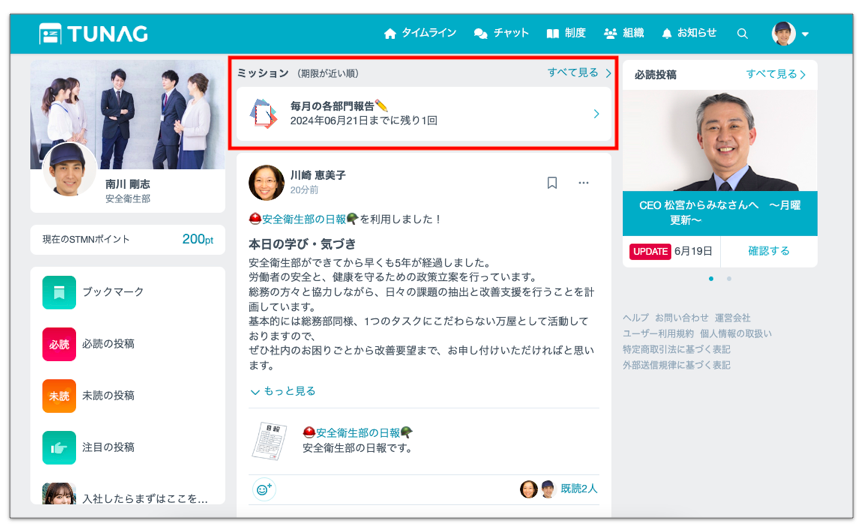Click the 確認する link
Image resolution: width=868 pixels, height=527 pixels.
pos(768,251)
